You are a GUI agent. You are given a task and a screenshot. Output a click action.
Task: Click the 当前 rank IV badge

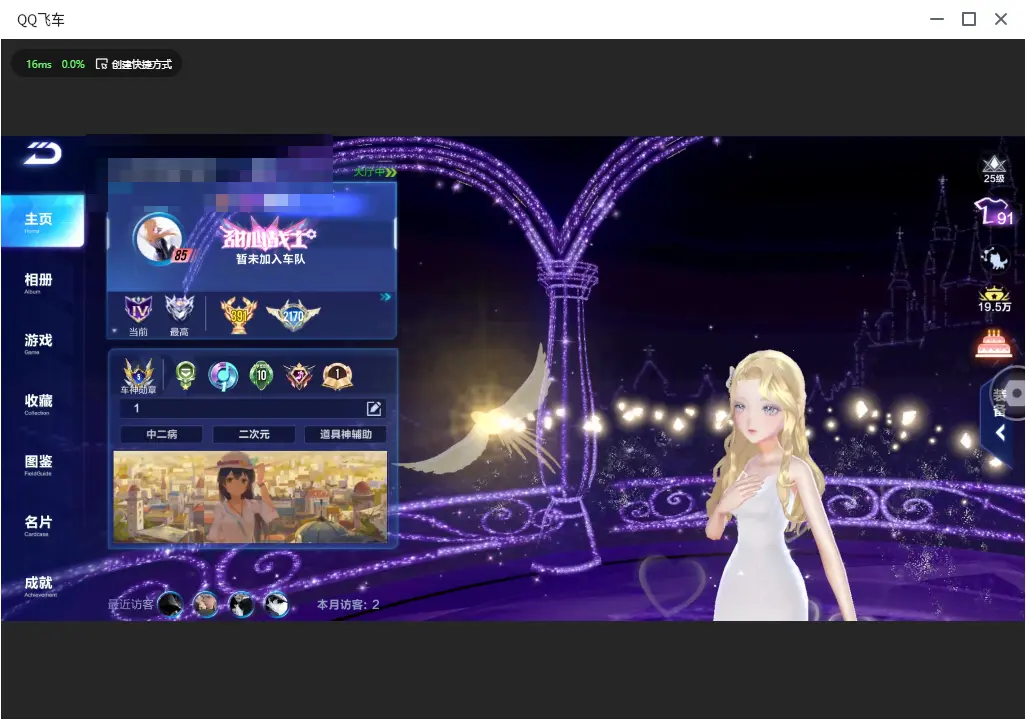(138, 314)
